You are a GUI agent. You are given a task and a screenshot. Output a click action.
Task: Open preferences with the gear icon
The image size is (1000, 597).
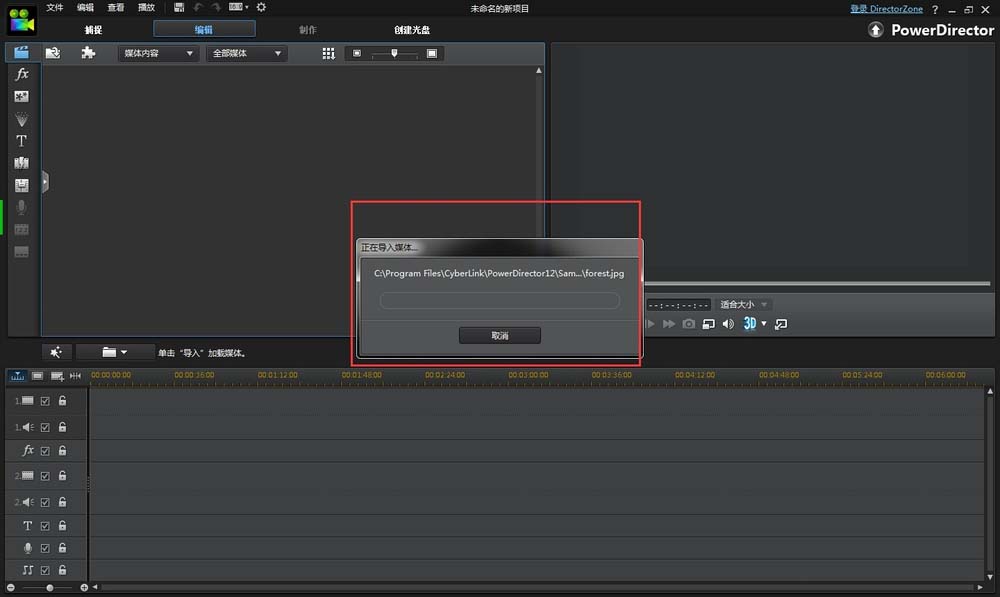(261, 8)
